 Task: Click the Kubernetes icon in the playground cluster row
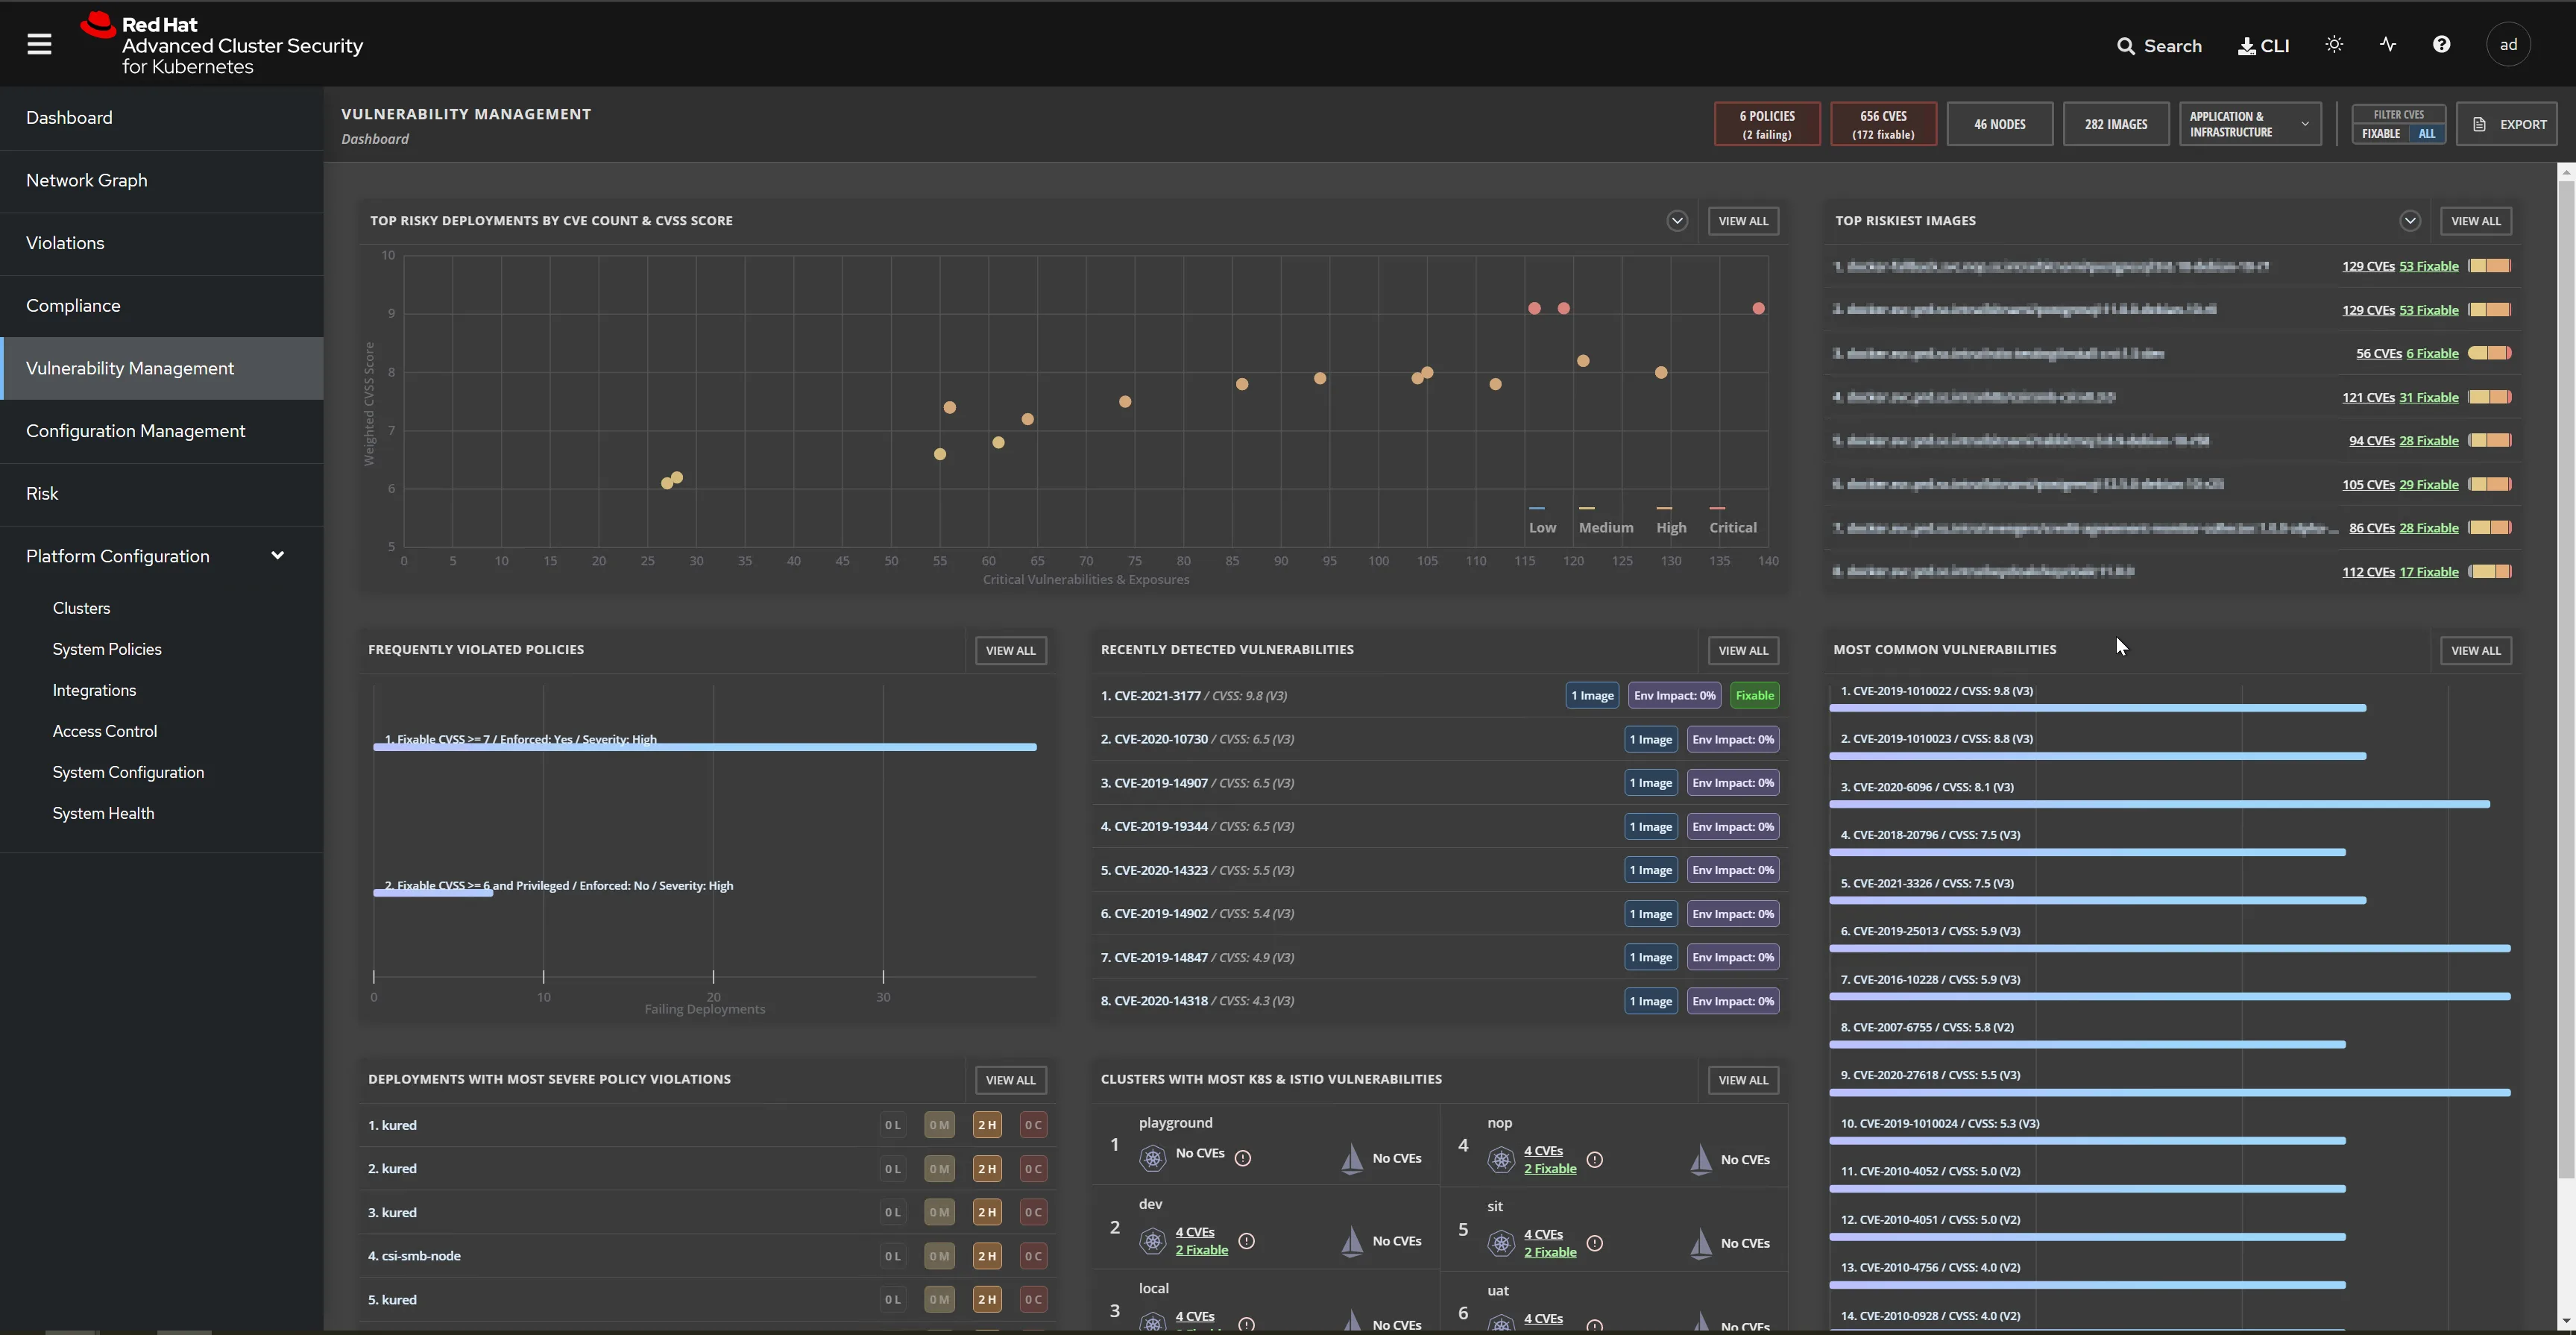click(x=1152, y=1158)
